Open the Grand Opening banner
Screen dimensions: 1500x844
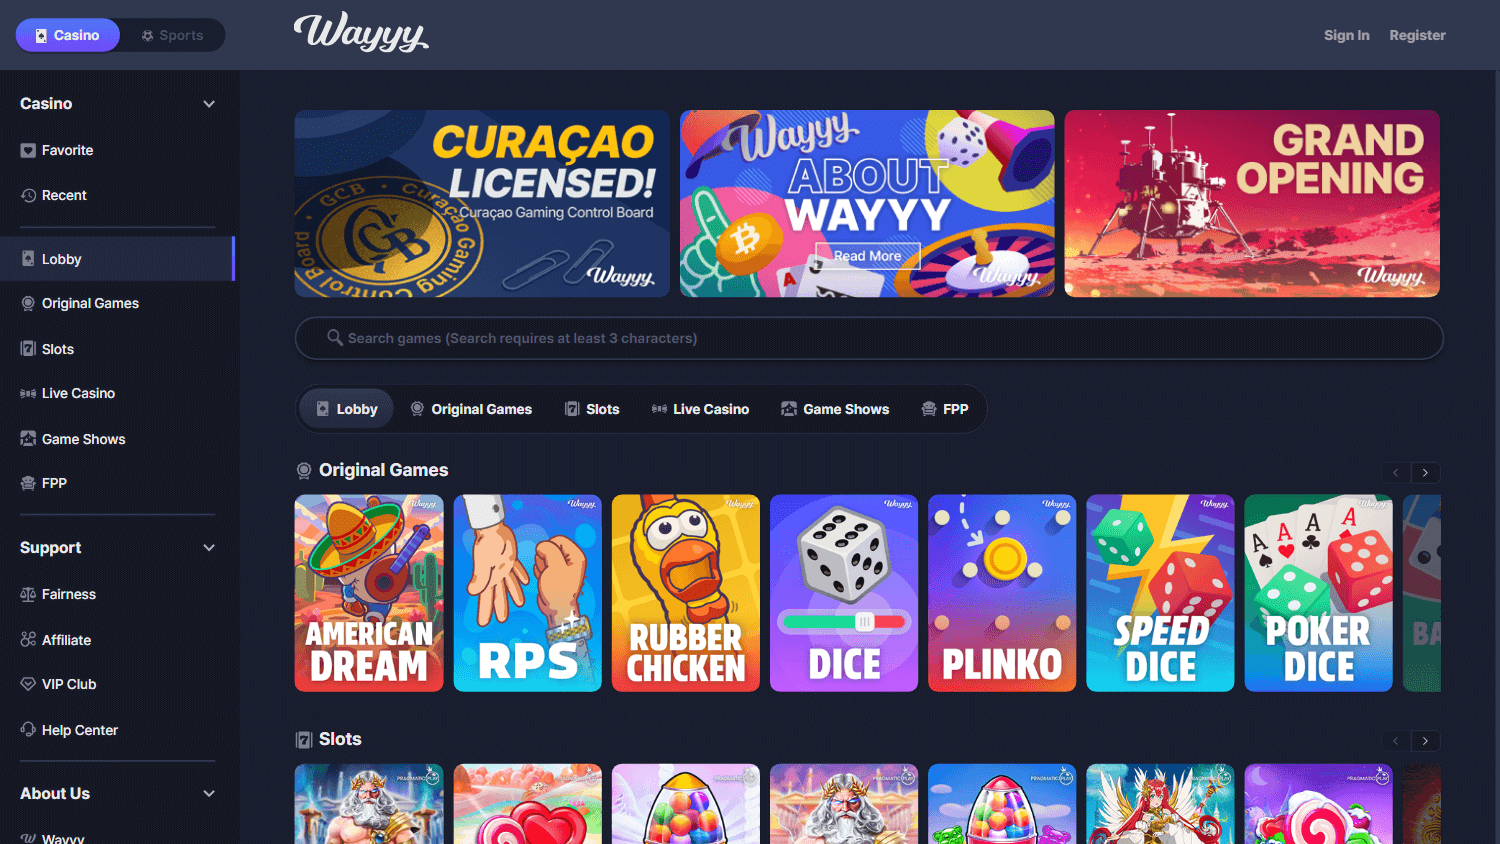pos(1252,203)
